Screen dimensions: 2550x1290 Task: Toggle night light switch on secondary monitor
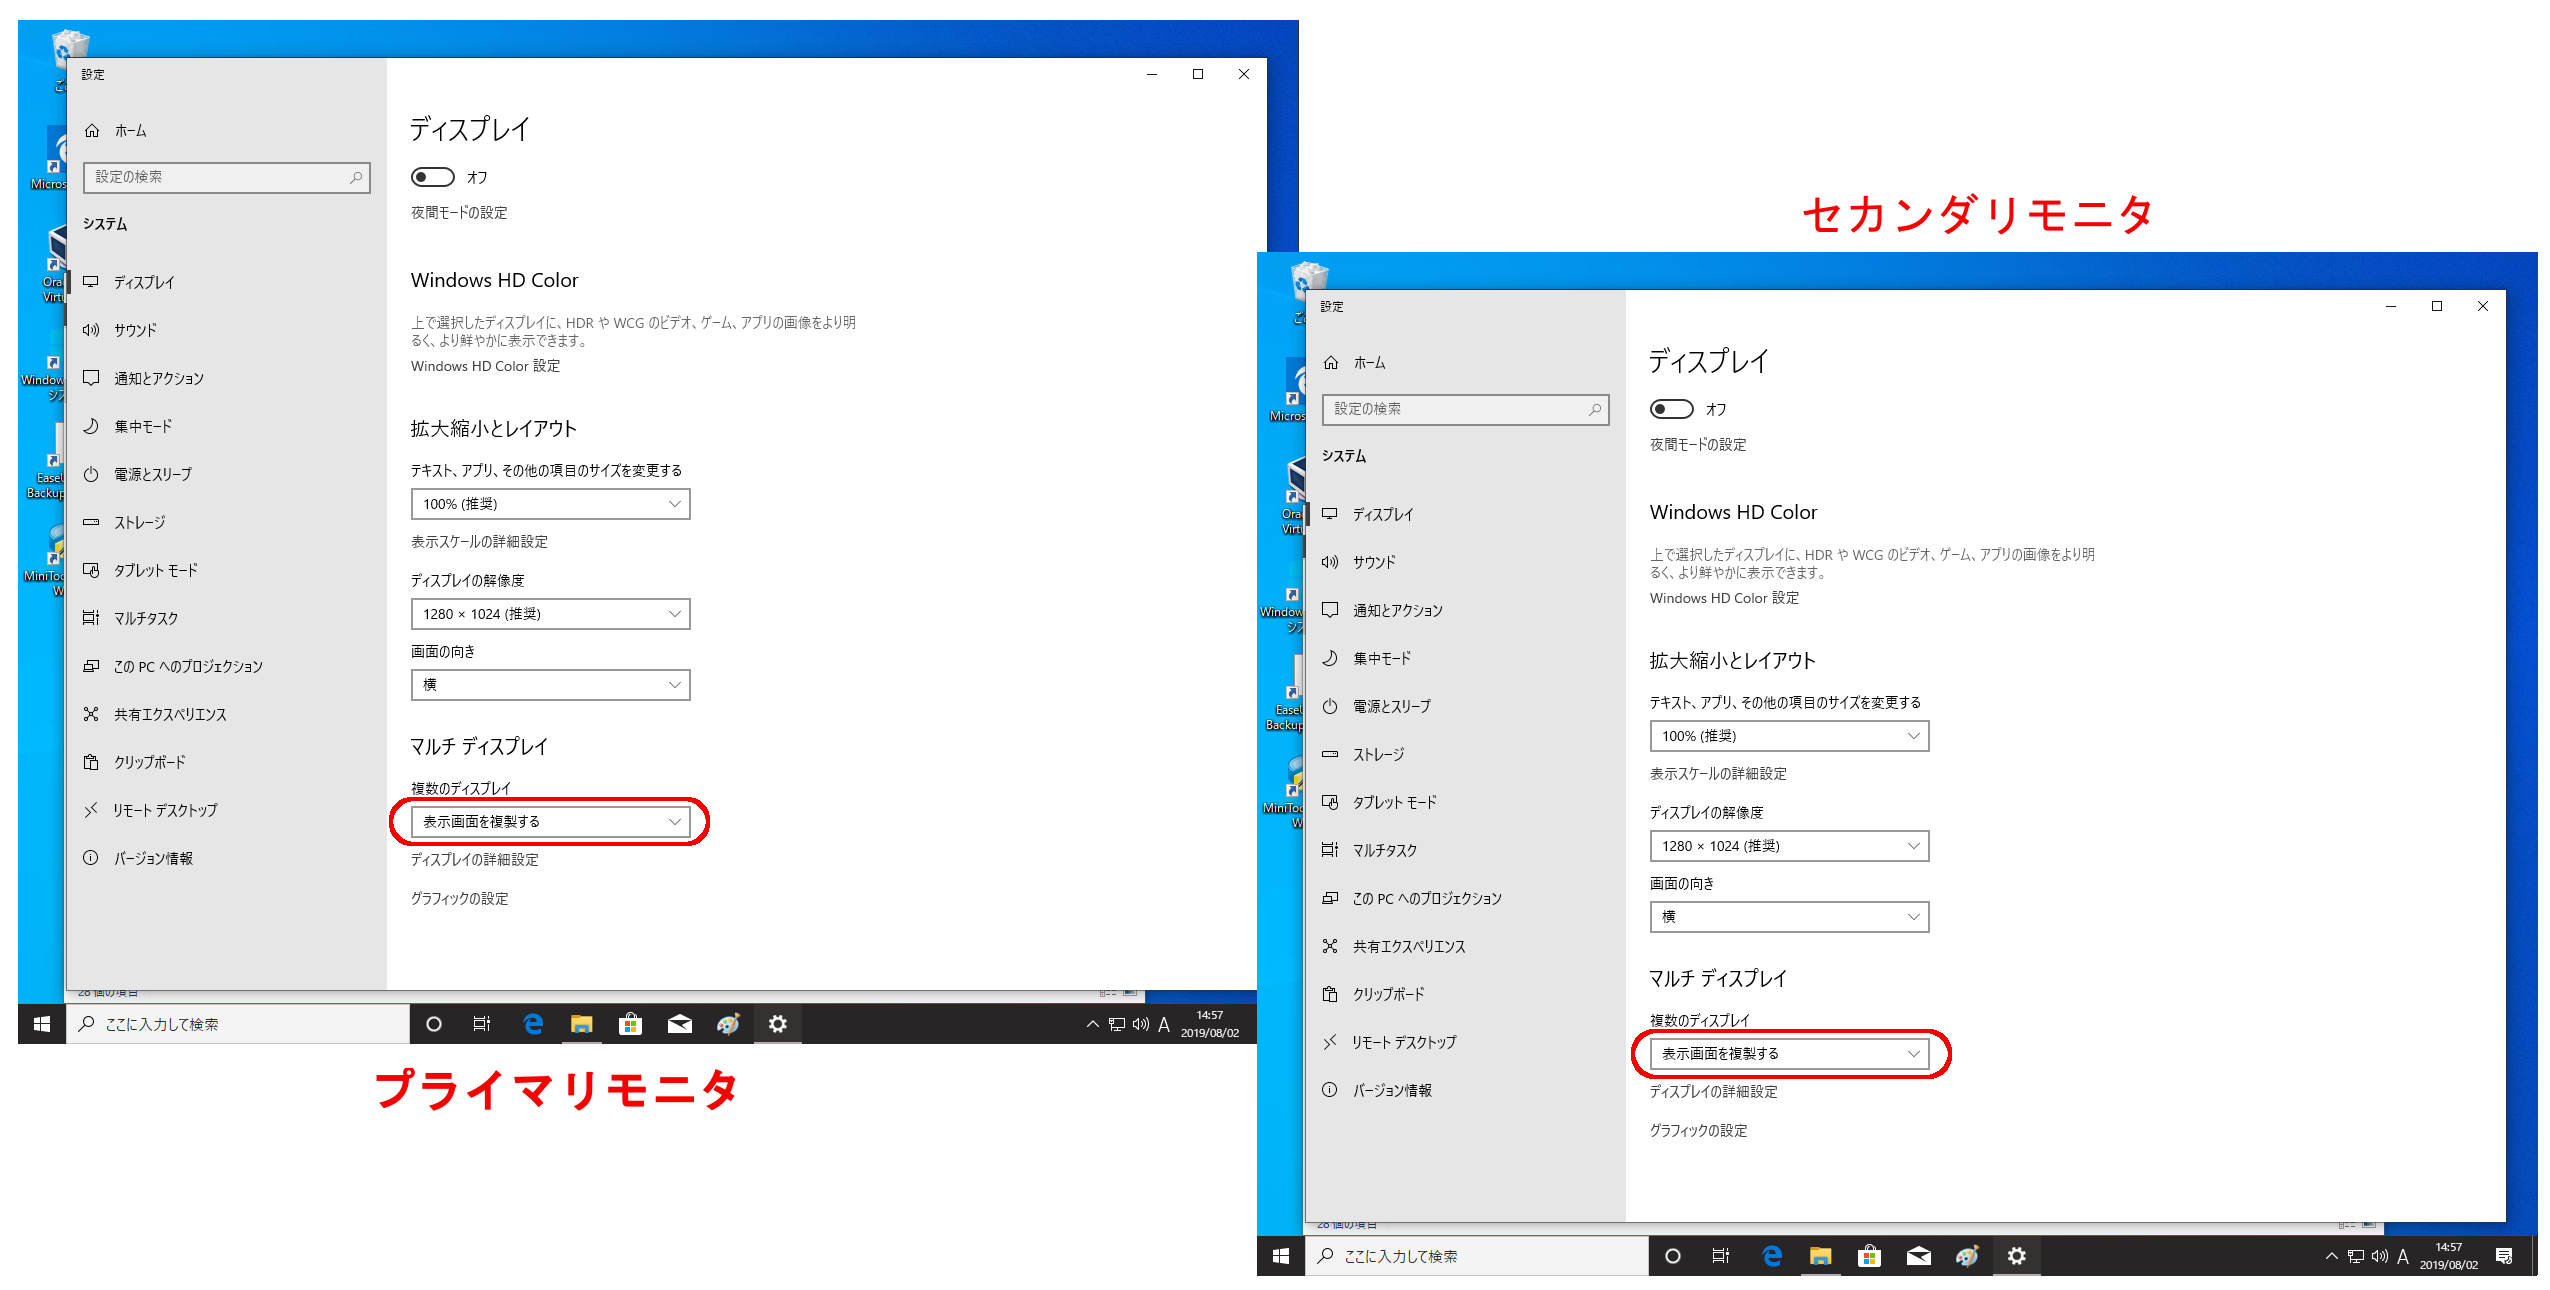click(1671, 409)
